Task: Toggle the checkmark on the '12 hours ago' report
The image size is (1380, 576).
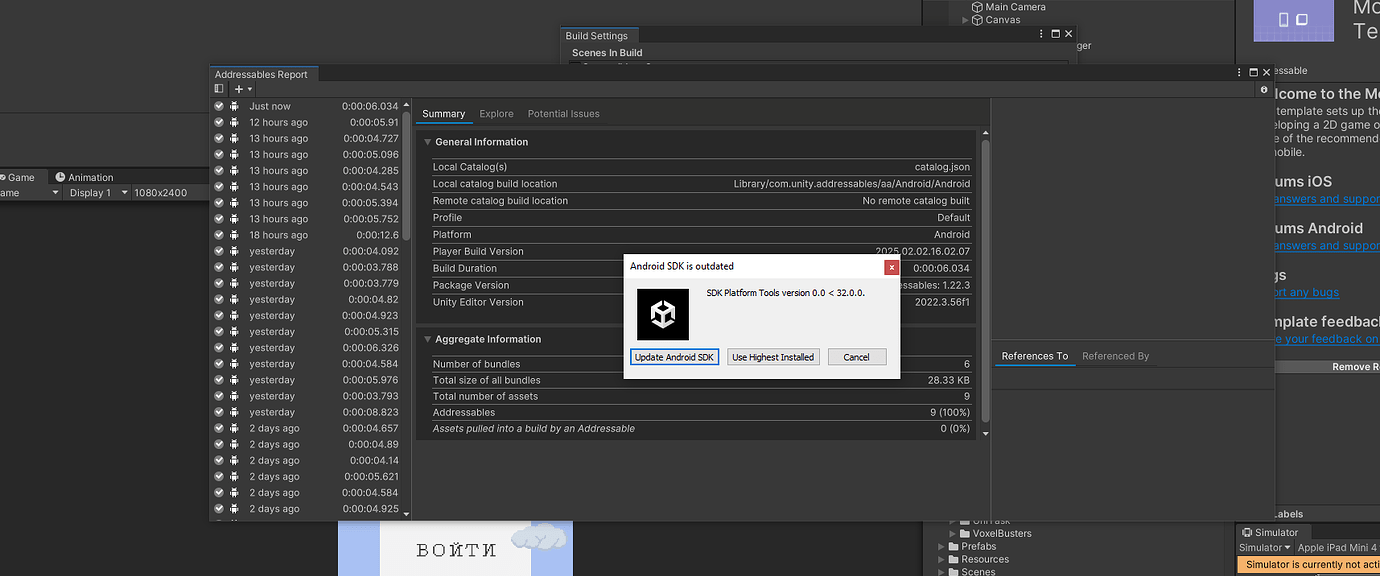Action: click(218, 121)
